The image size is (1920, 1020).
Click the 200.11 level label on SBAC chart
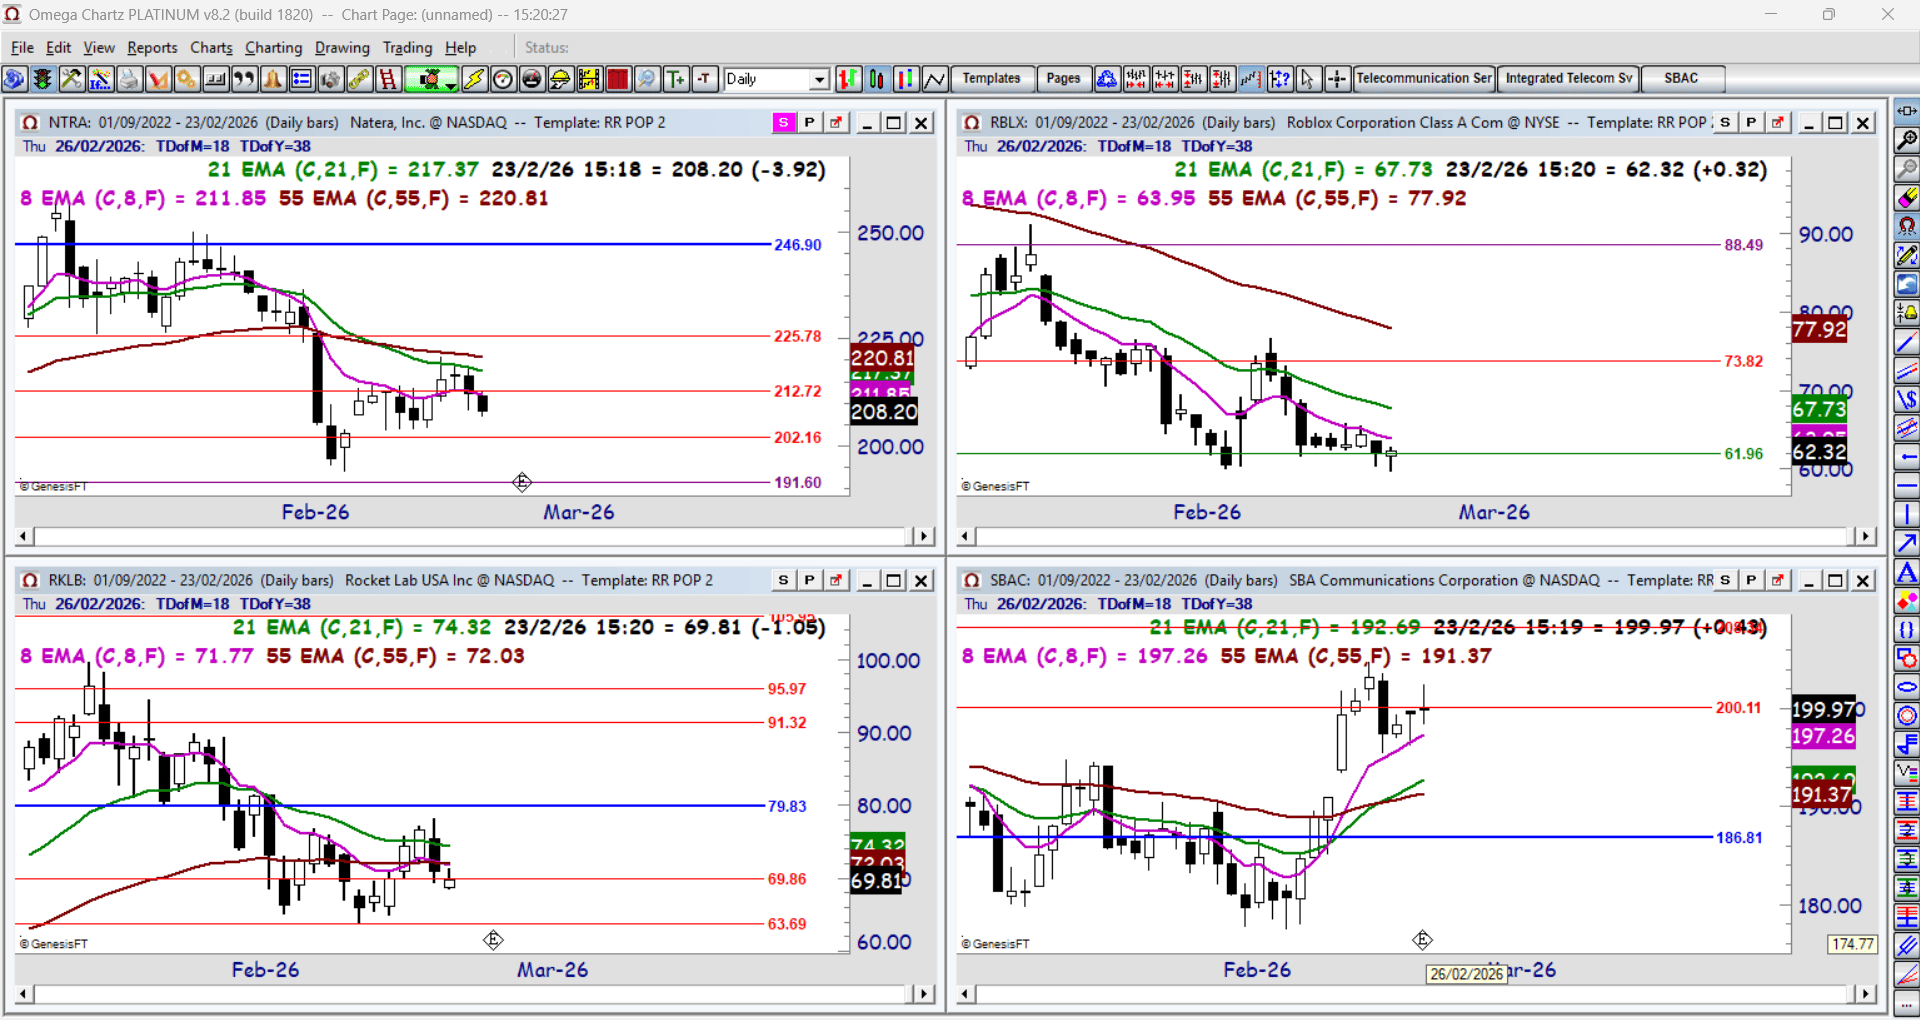[1739, 708]
